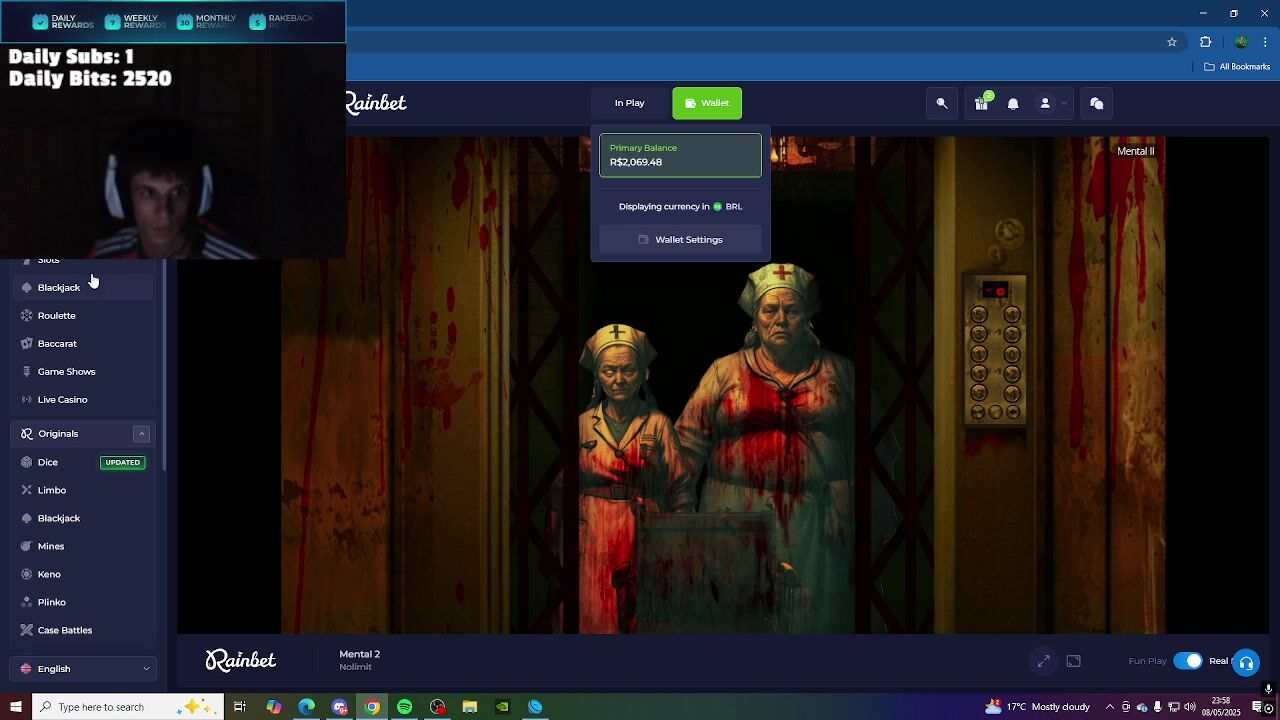
Task: Open File Explorer from the taskbar
Action: coord(470,707)
